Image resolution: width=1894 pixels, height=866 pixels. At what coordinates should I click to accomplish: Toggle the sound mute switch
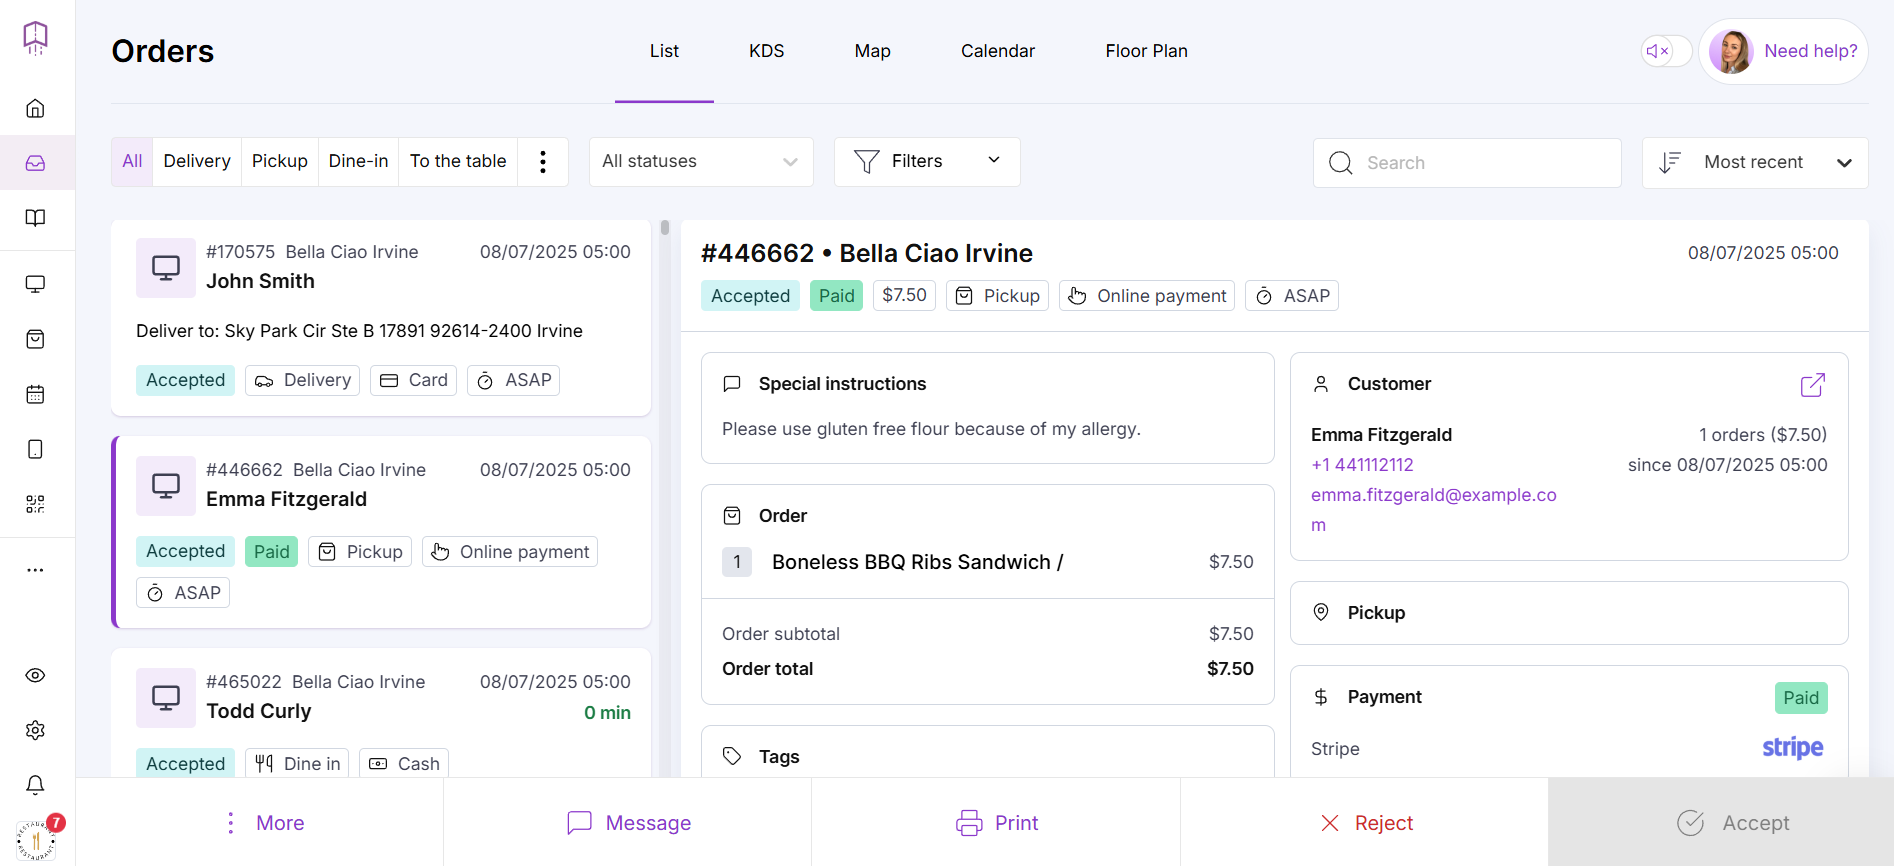point(1666,51)
